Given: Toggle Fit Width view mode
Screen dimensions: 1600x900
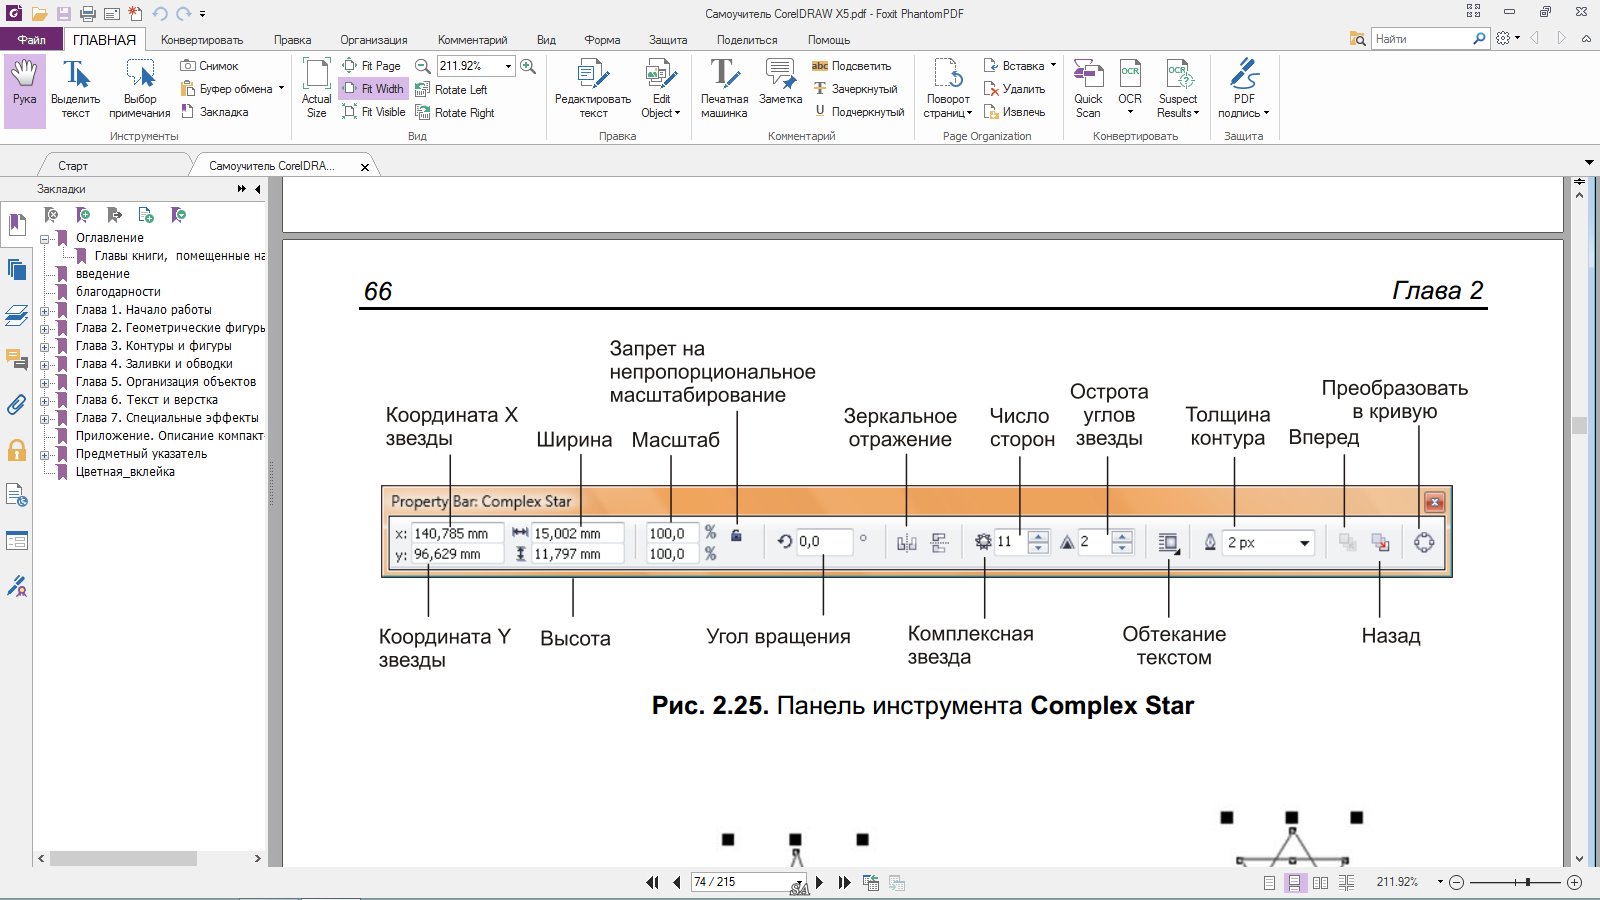Looking at the screenshot, I should [374, 89].
